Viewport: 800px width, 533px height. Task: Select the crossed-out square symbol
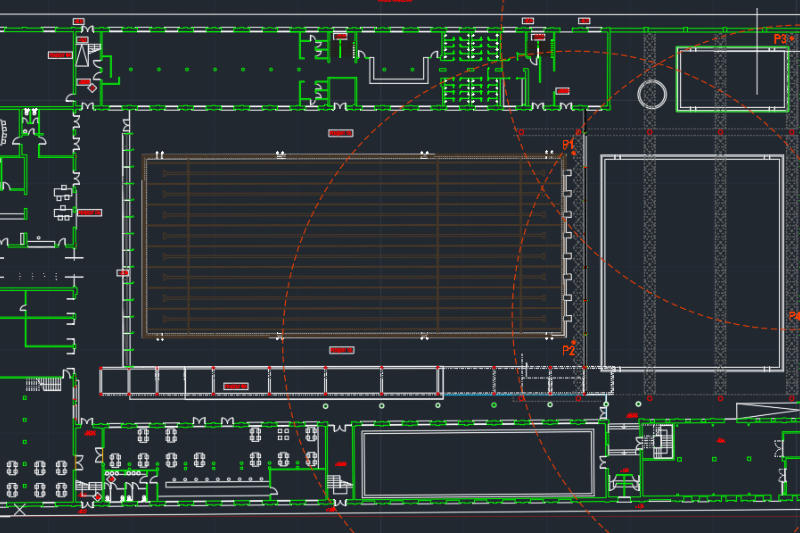click(x=19, y=509)
